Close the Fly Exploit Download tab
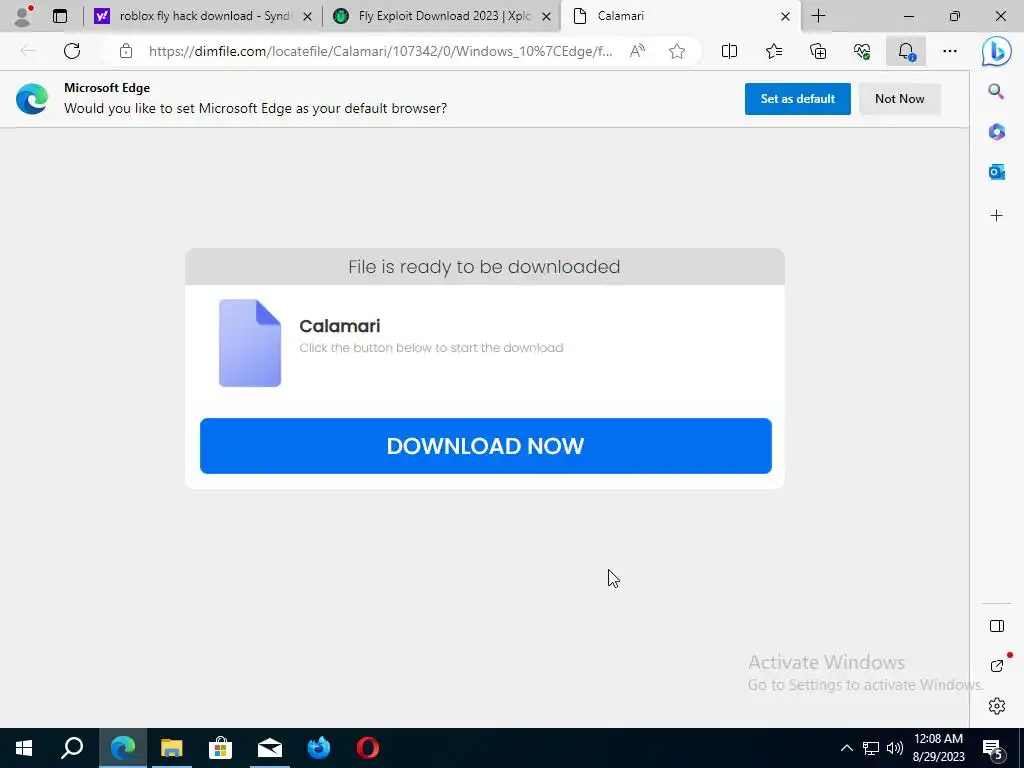The width and height of the screenshot is (1024, 768). [547, 16]
